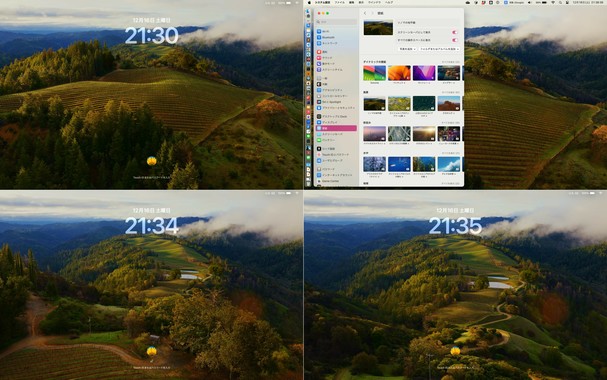Click Show All link for Dynamic Wallpapers
Viewport: 607px width, 380px height.
[451, 62]
